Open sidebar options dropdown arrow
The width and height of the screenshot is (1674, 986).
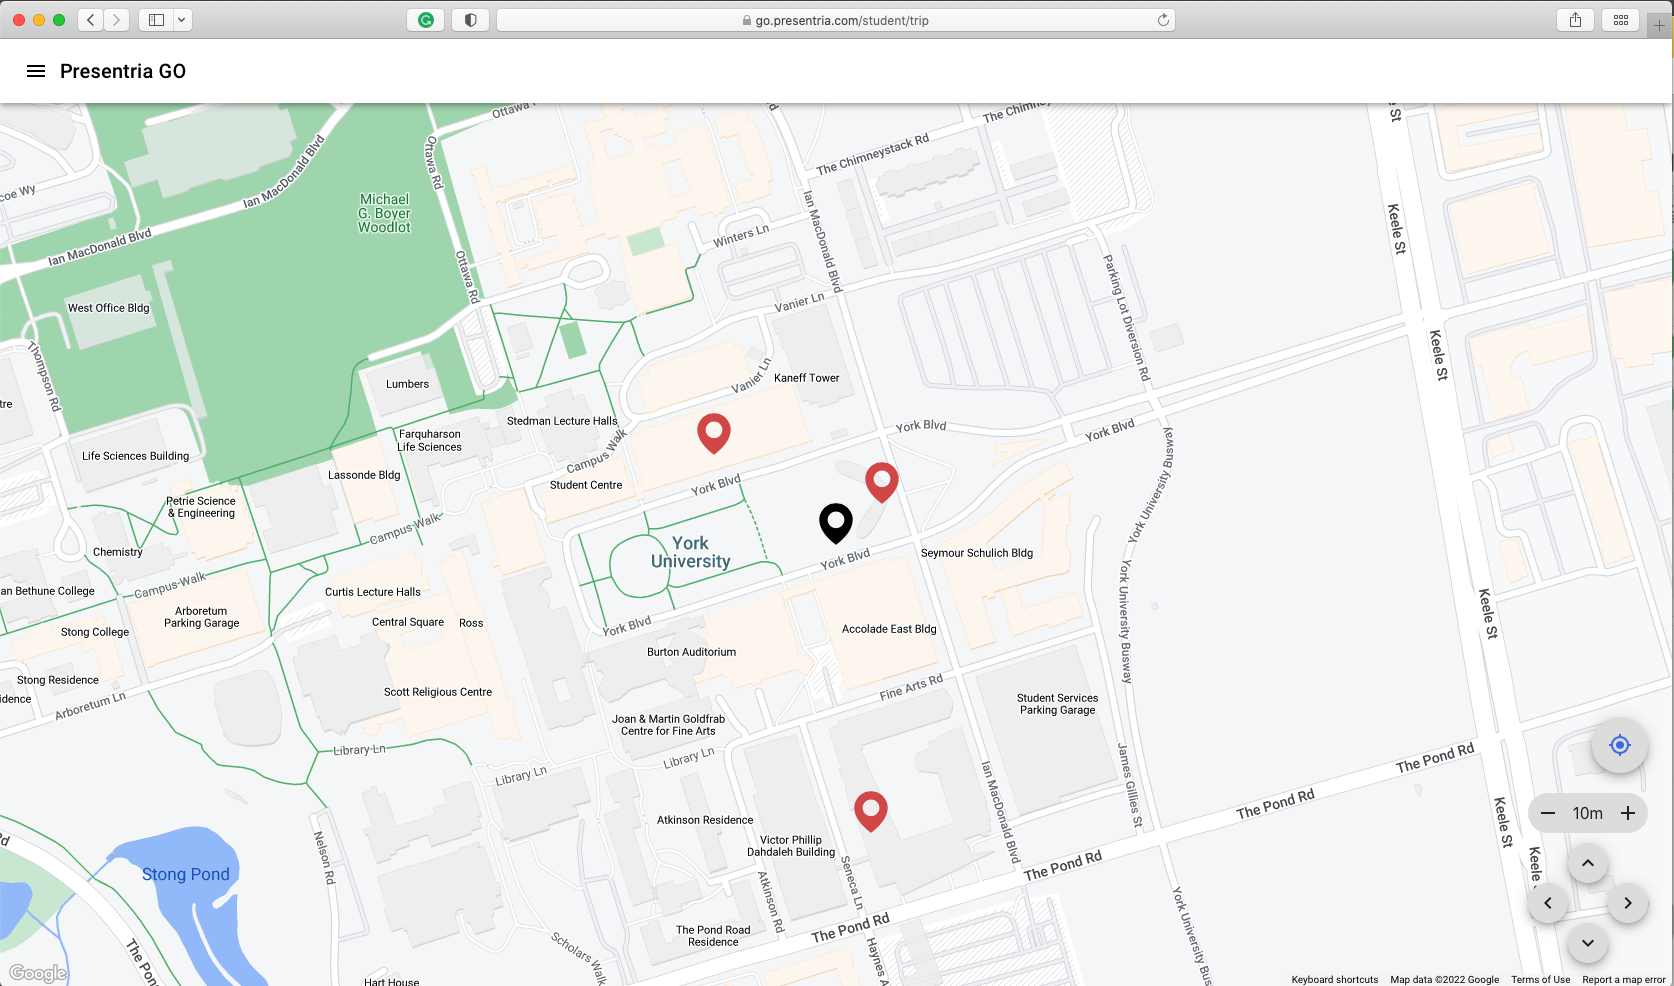[182, 20]
